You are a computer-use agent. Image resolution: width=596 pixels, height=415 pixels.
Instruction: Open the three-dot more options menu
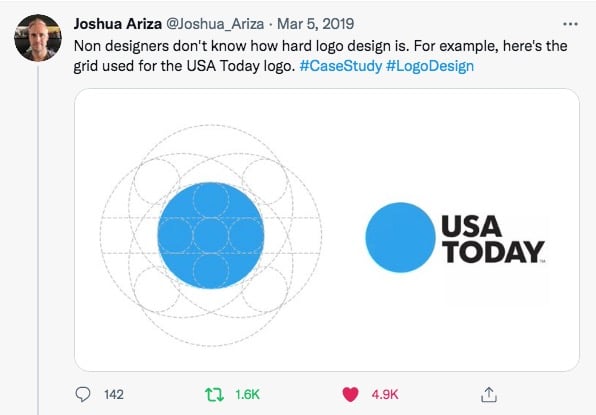click(570, 24)
